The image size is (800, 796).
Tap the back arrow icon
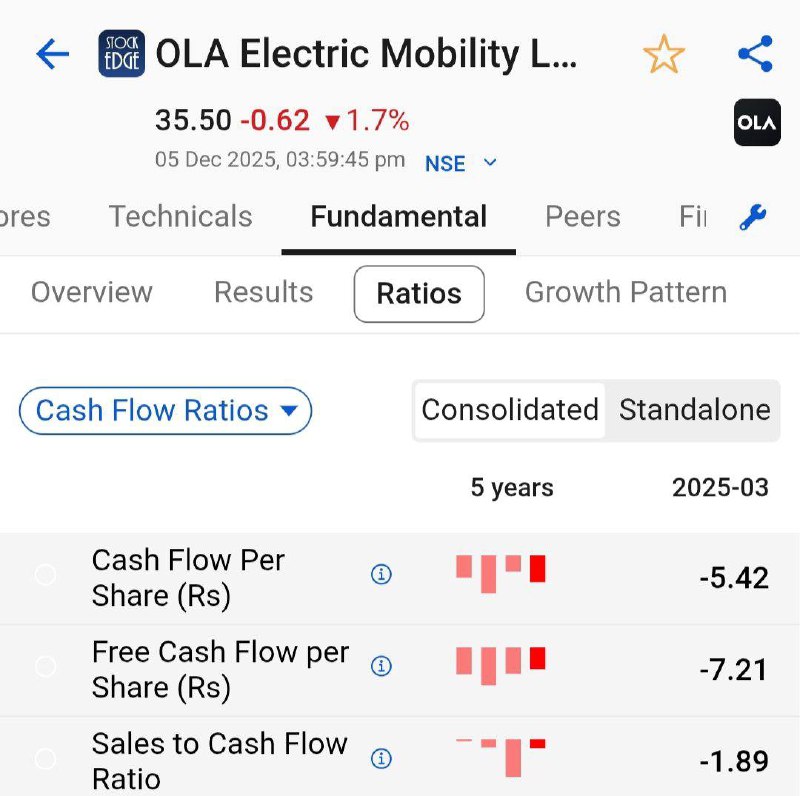(x=52, y=54)
